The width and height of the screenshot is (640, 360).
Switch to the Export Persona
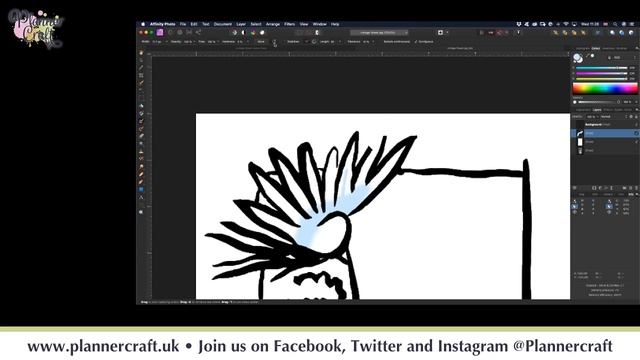[198, 33]
